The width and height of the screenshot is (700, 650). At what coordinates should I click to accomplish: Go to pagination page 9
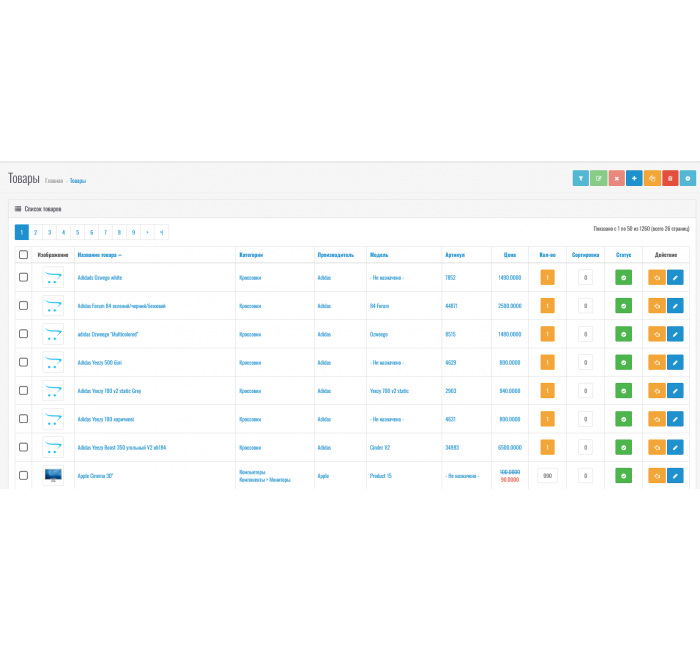(x=133, y=232)
